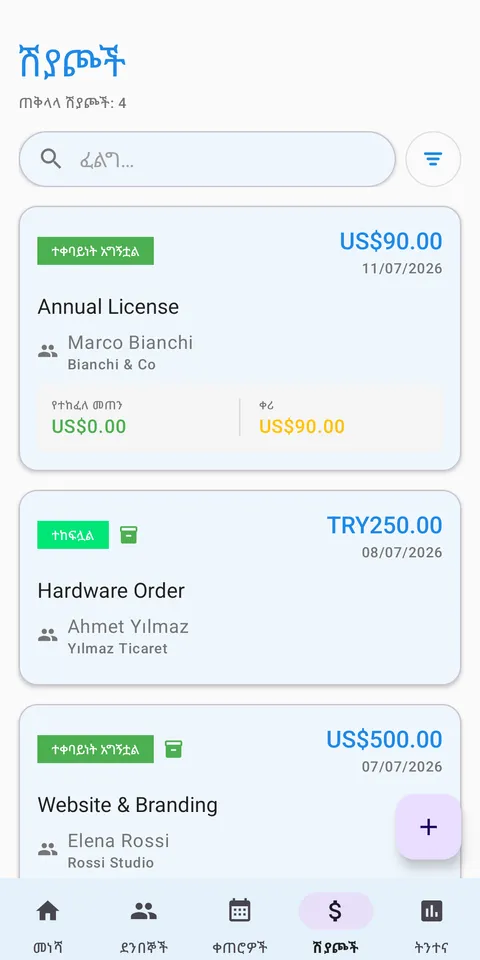Open the Hardware Order sale card

pos(240,587)
